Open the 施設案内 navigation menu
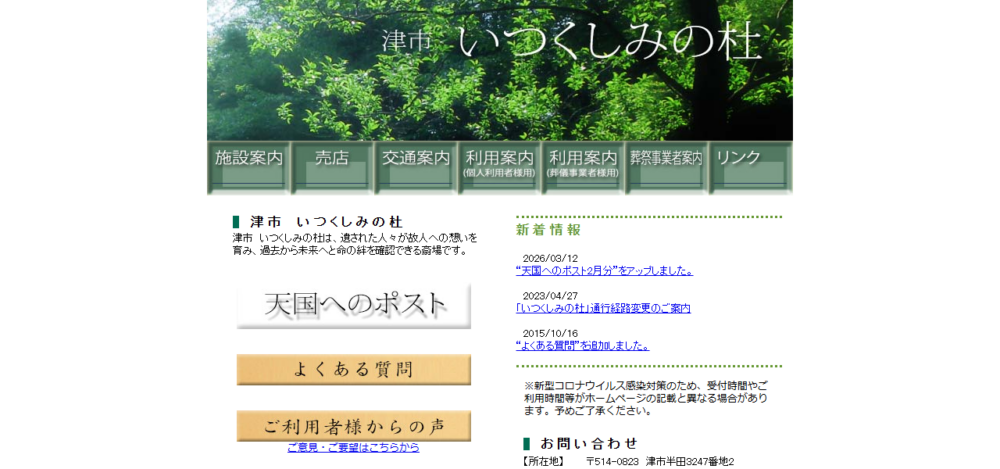The height and width of the screenshot is (469, 1000). click(x=249, y=167)
